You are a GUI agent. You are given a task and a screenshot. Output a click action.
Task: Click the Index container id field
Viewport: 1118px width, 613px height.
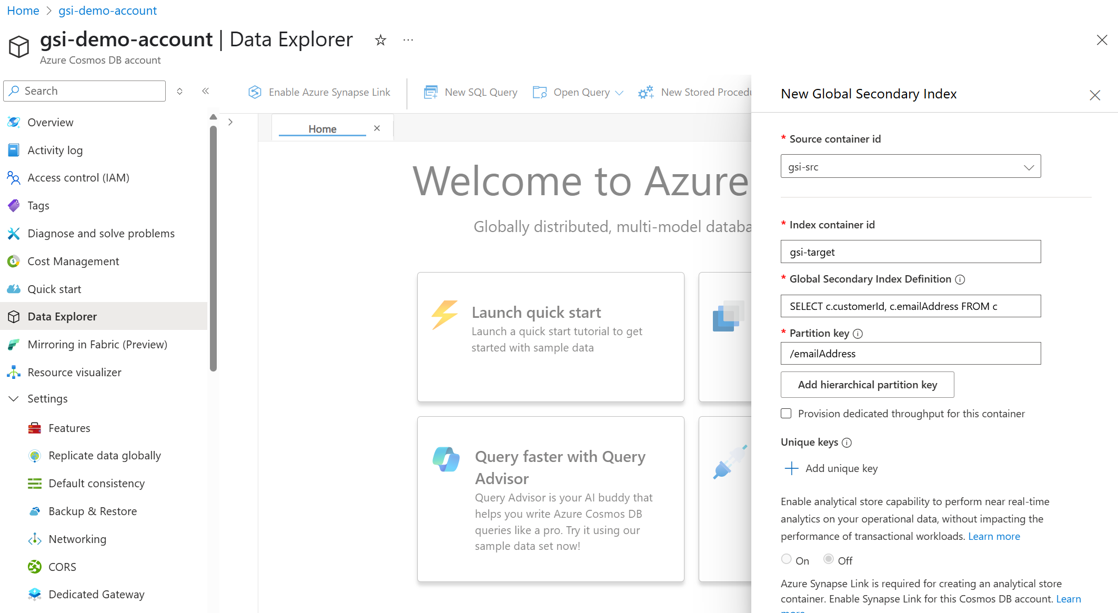point(911,252)
